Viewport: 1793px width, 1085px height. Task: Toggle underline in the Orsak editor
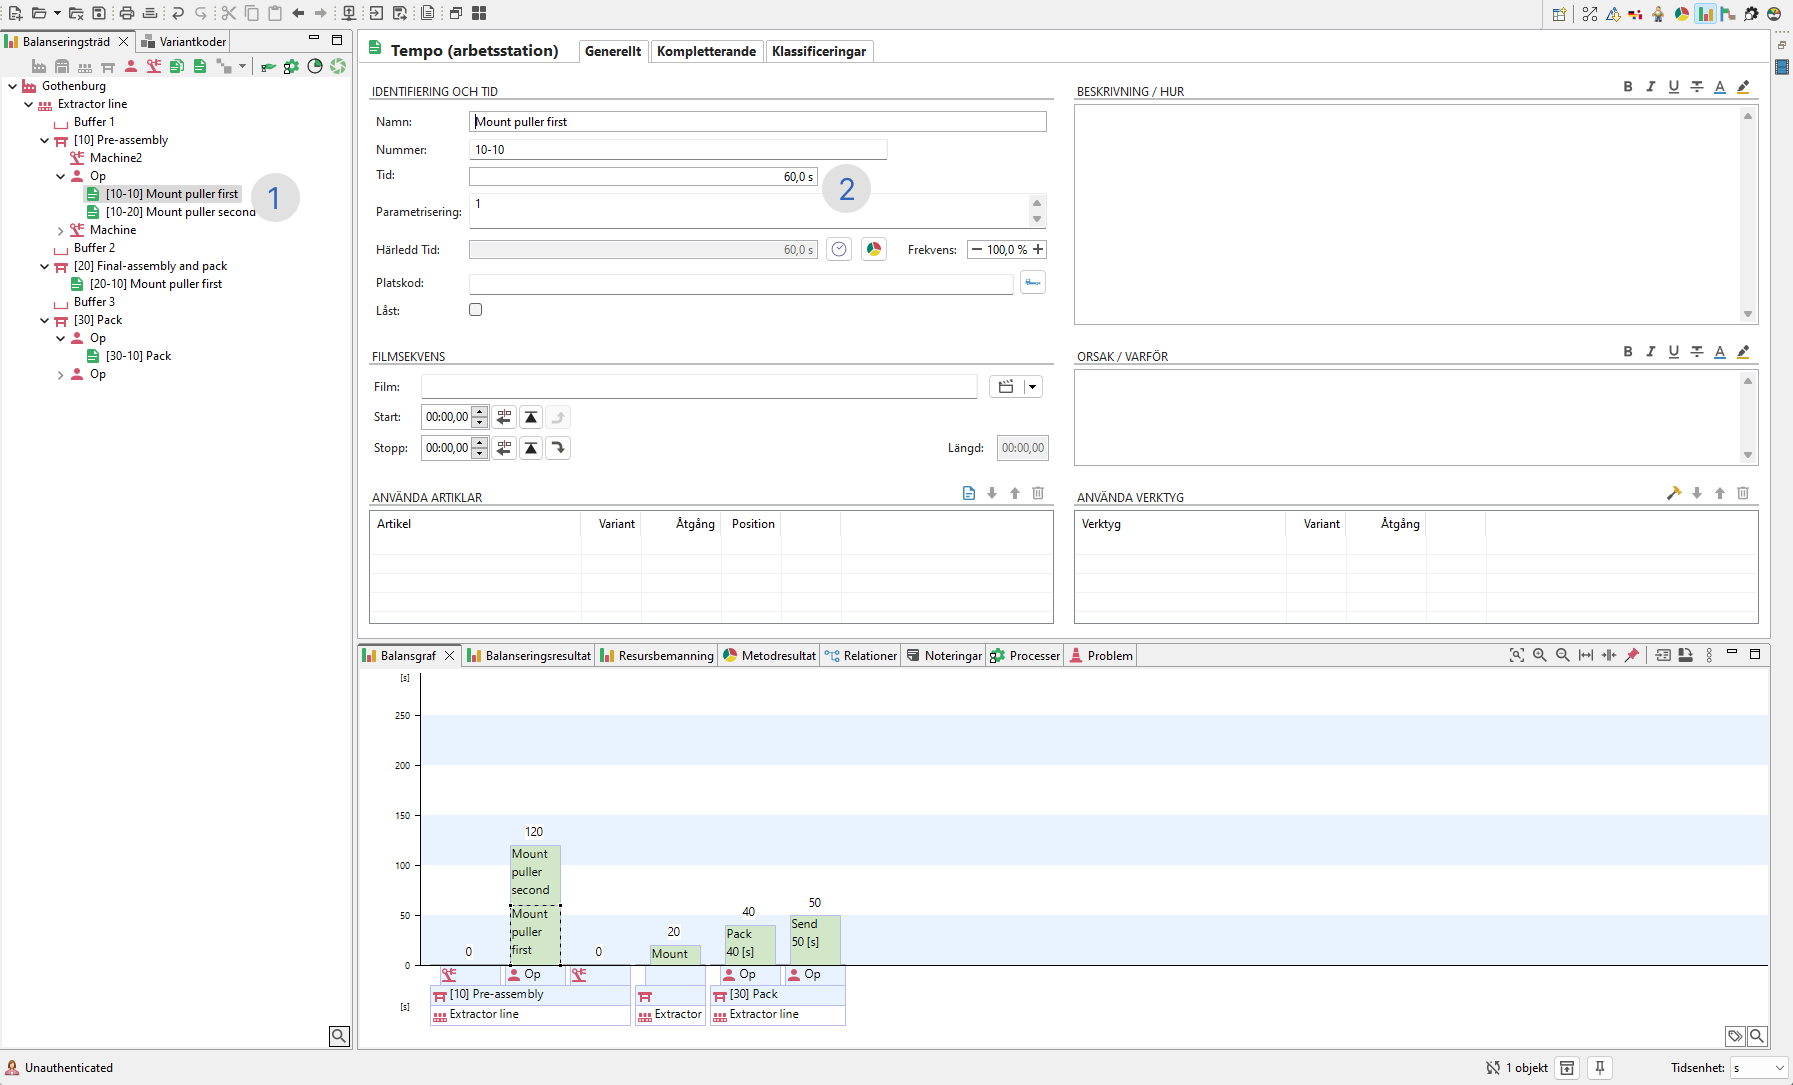1674,352
